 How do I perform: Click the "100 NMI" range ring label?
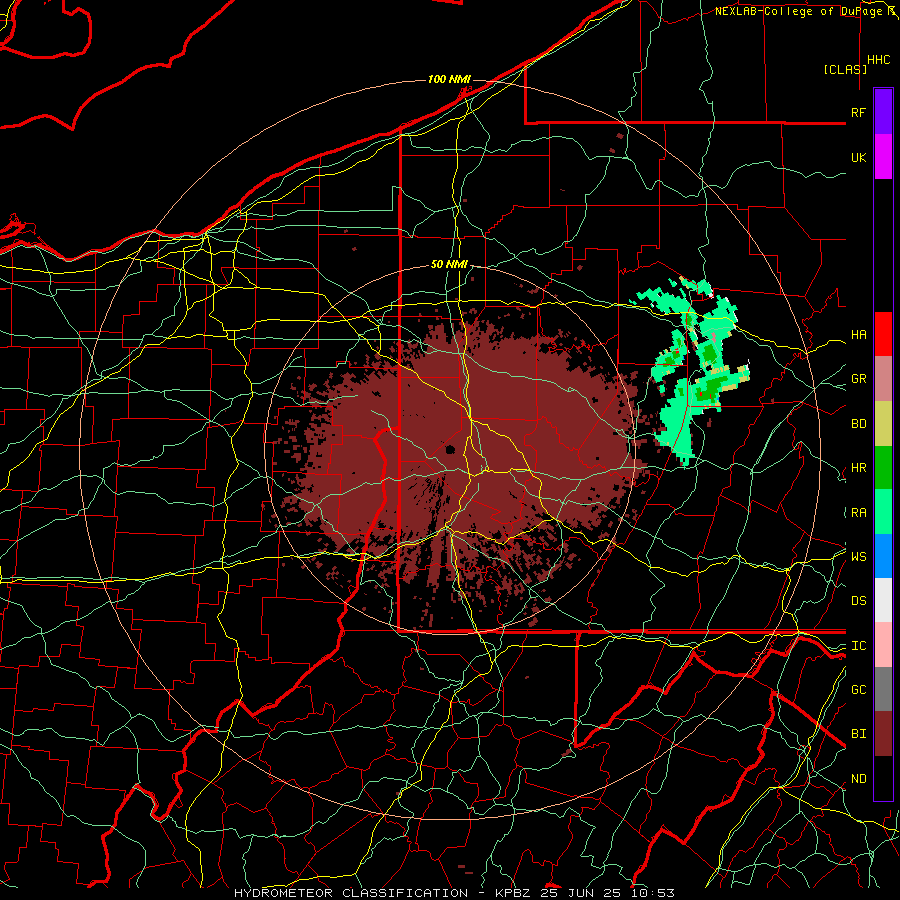pos(449,79)
